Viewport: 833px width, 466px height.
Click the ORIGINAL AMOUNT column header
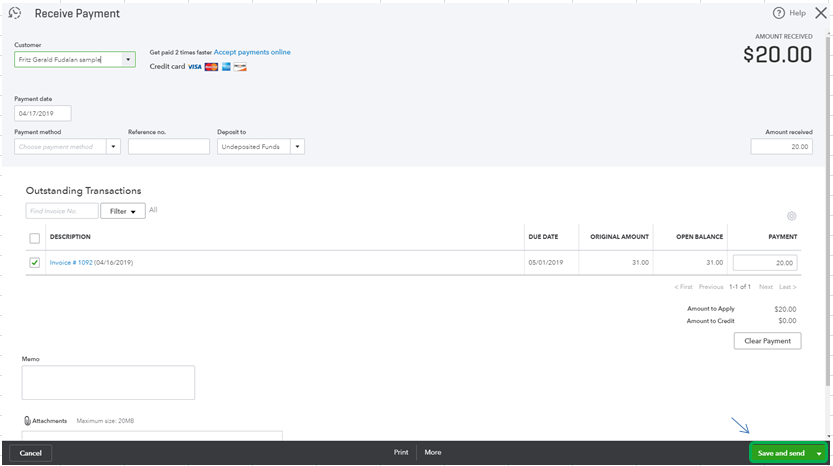(619, 236)
